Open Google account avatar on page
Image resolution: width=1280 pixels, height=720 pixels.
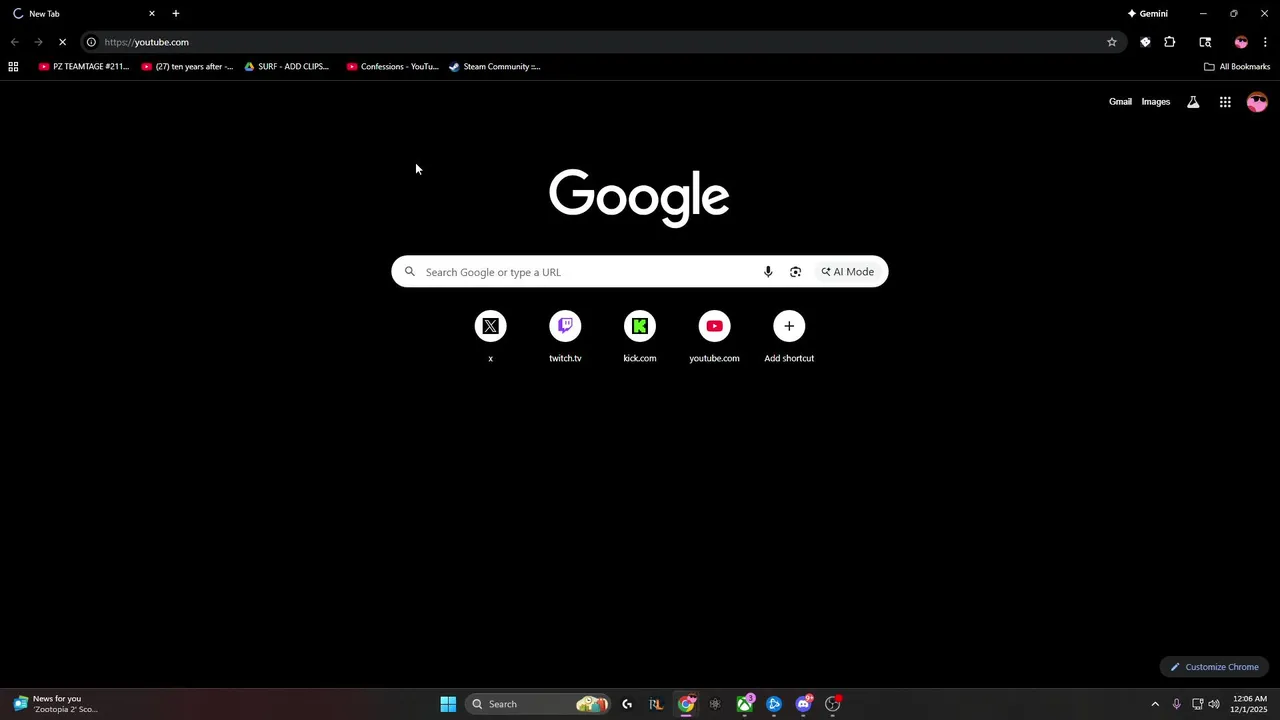click(1257, 102)
